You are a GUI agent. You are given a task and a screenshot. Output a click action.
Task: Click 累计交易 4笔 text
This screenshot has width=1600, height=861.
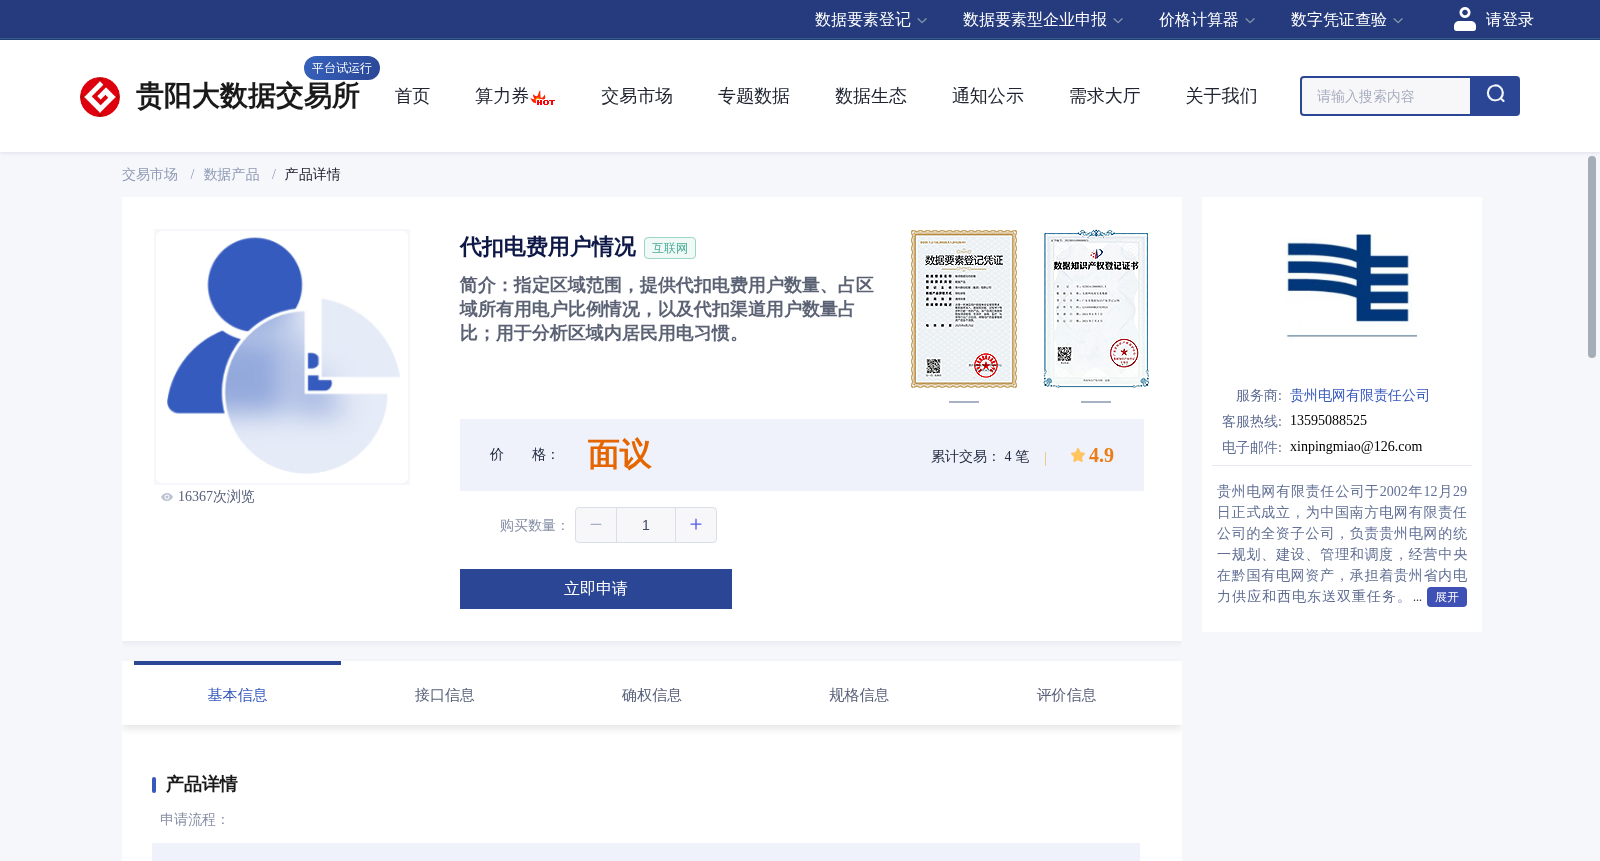coord(980,457)
